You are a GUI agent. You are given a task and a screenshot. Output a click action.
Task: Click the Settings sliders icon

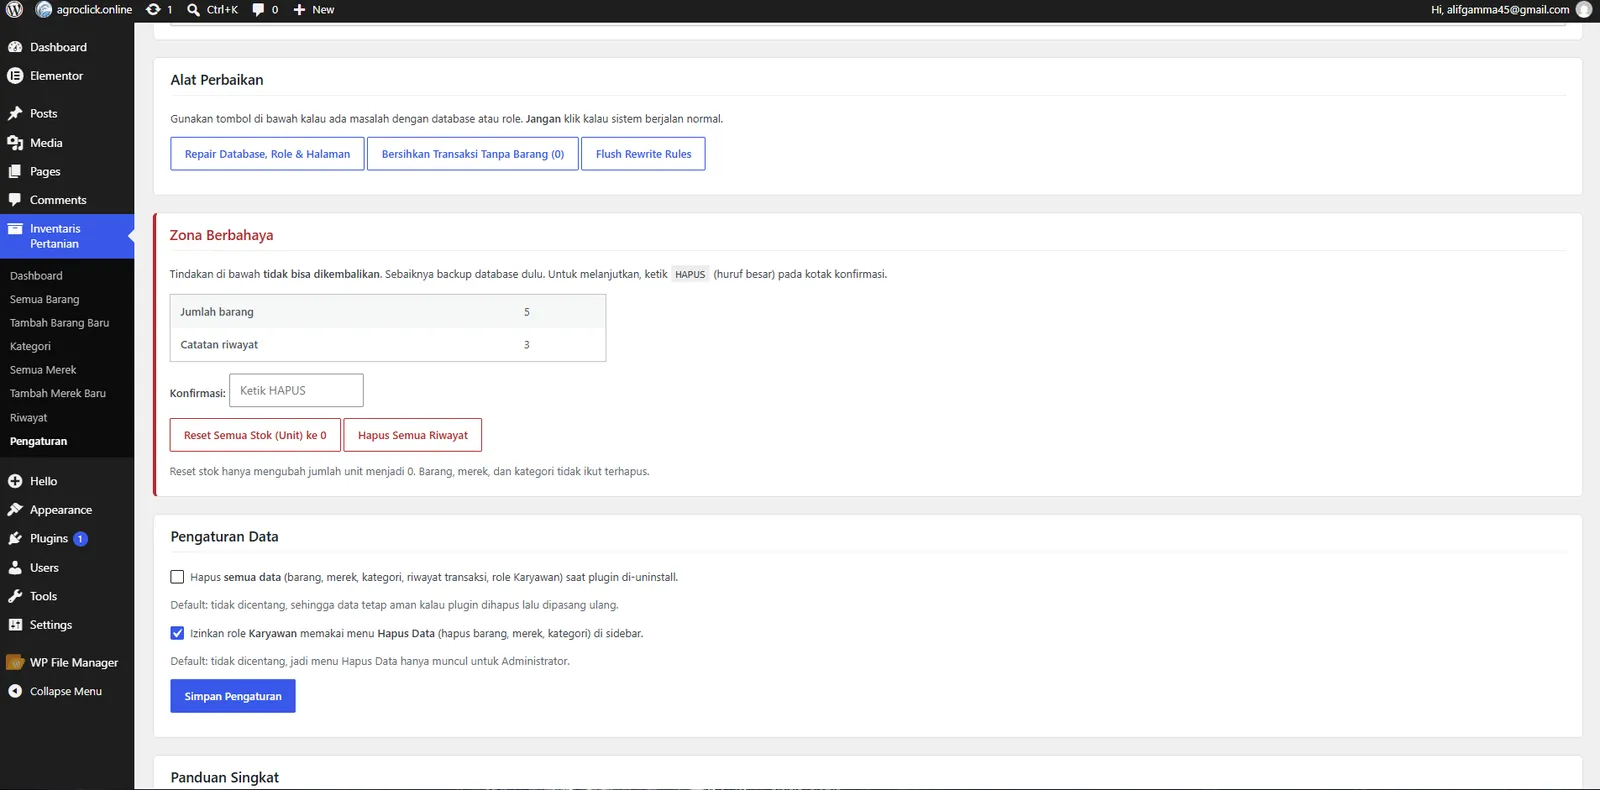click(x=15, y=625)
